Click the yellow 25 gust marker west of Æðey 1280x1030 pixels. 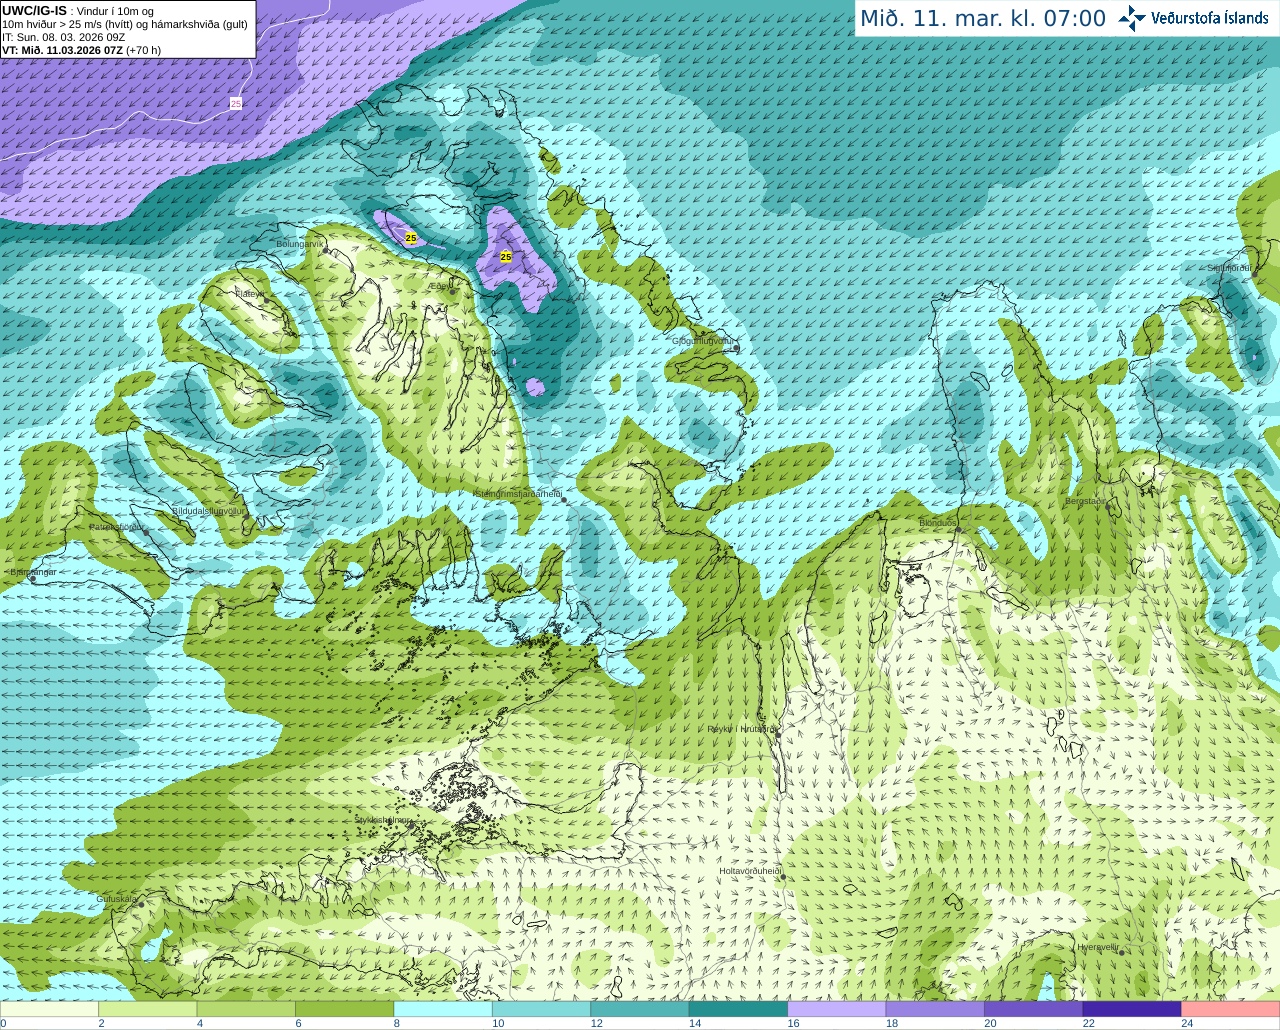pos(411,238)
